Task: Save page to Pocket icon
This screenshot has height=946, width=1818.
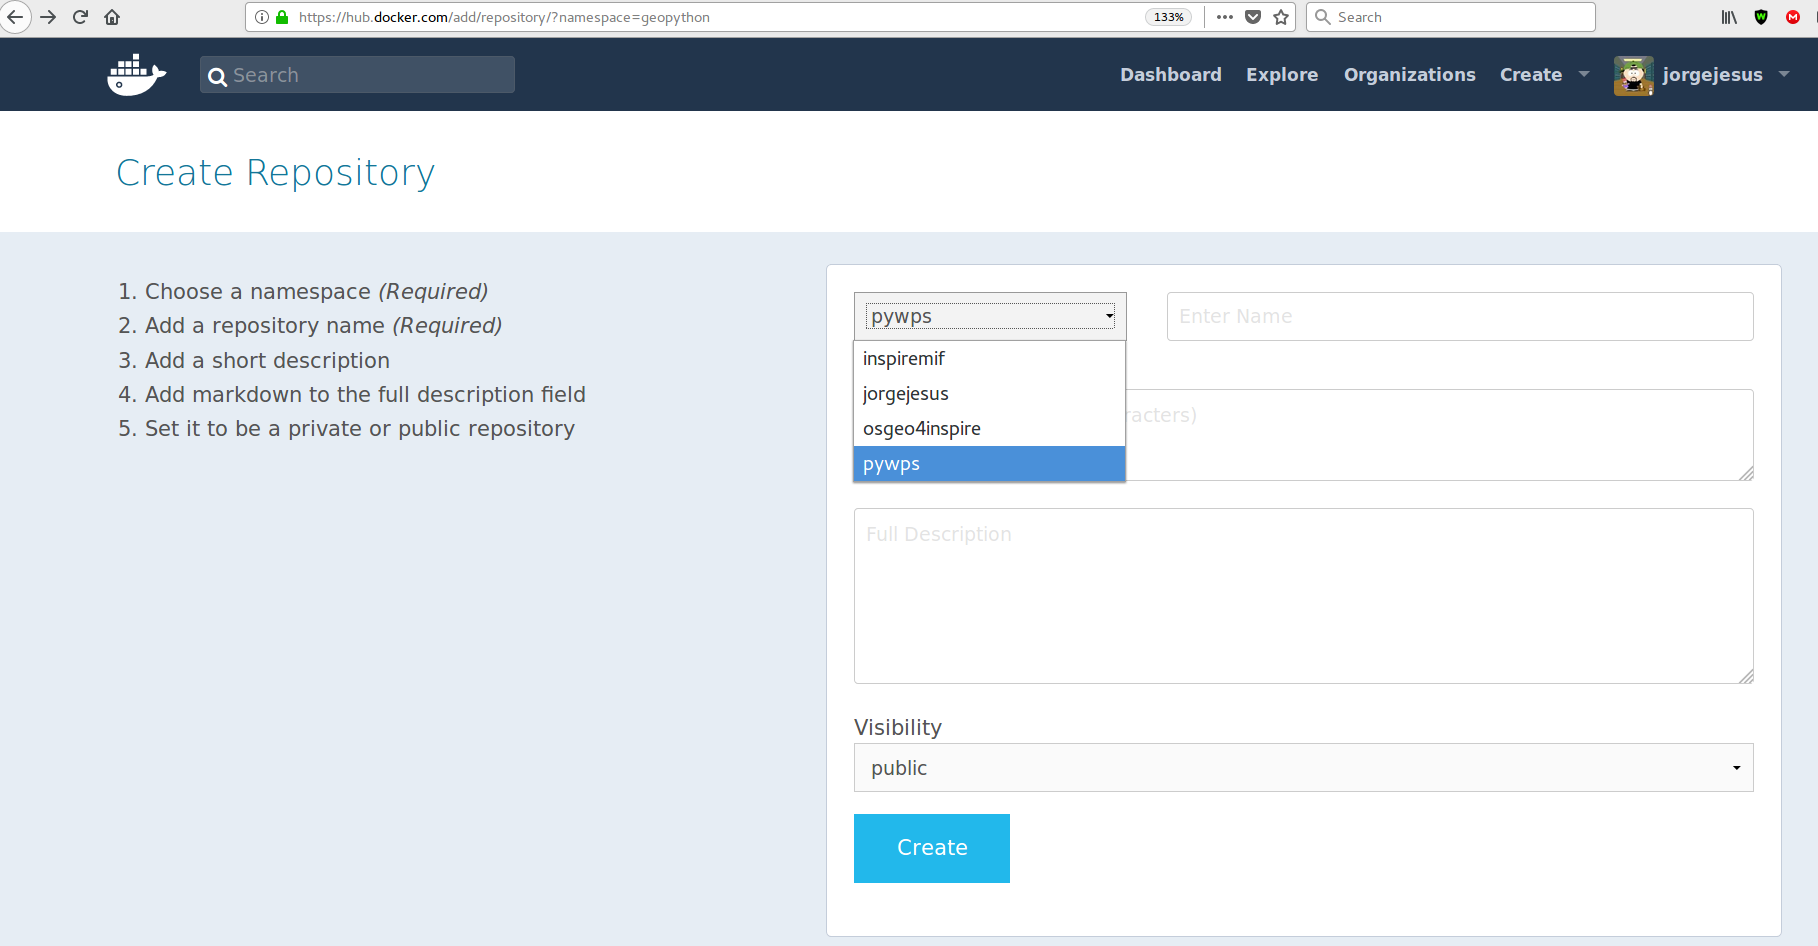Action: (1253, 17)
